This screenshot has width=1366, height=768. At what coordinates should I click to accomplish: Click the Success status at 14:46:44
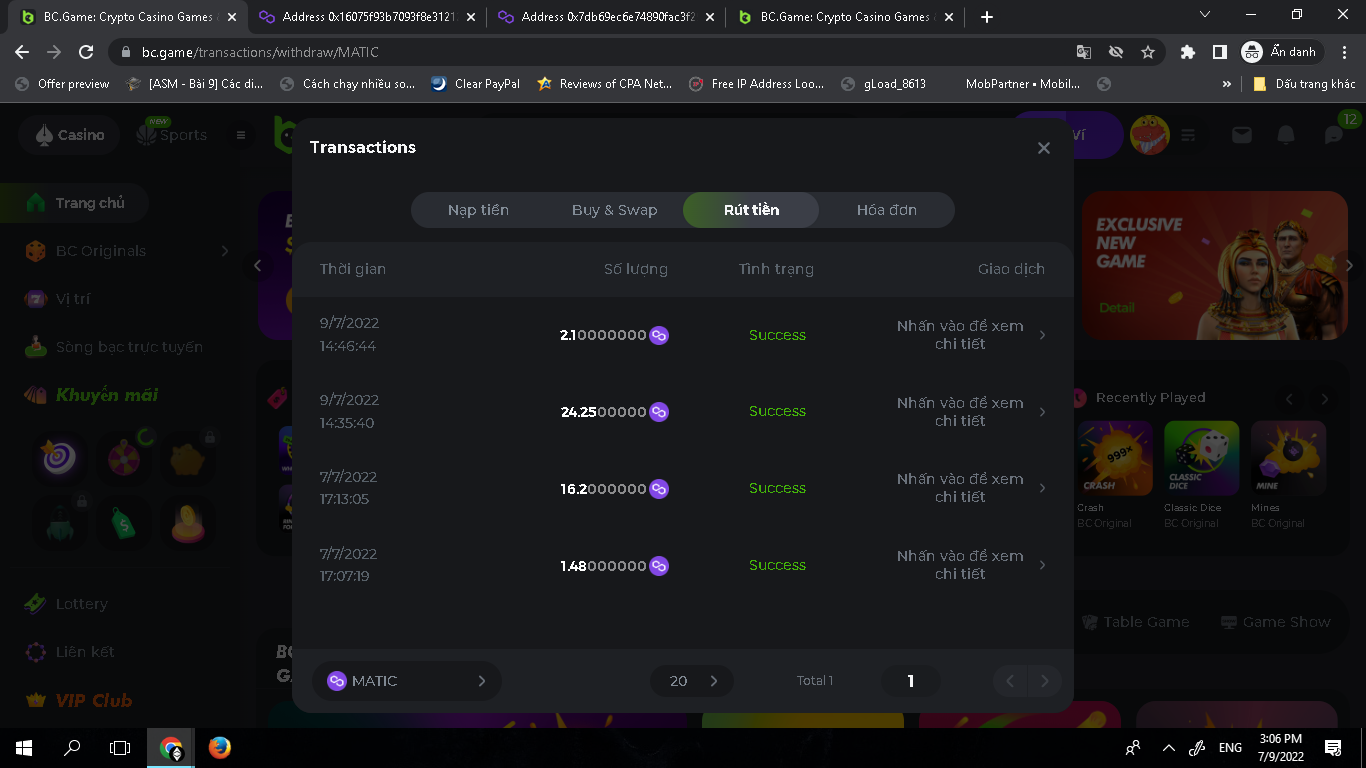[777, 335]
